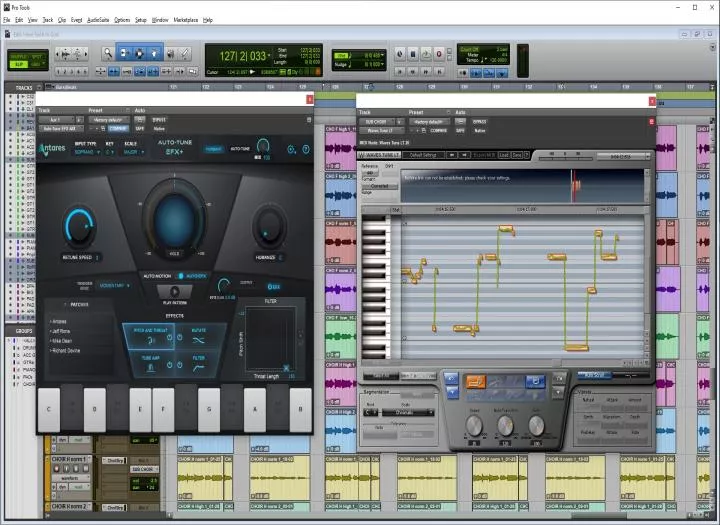
Task: Click the G key on Auto-Tune keyboard
Action: tap(209, 410)
